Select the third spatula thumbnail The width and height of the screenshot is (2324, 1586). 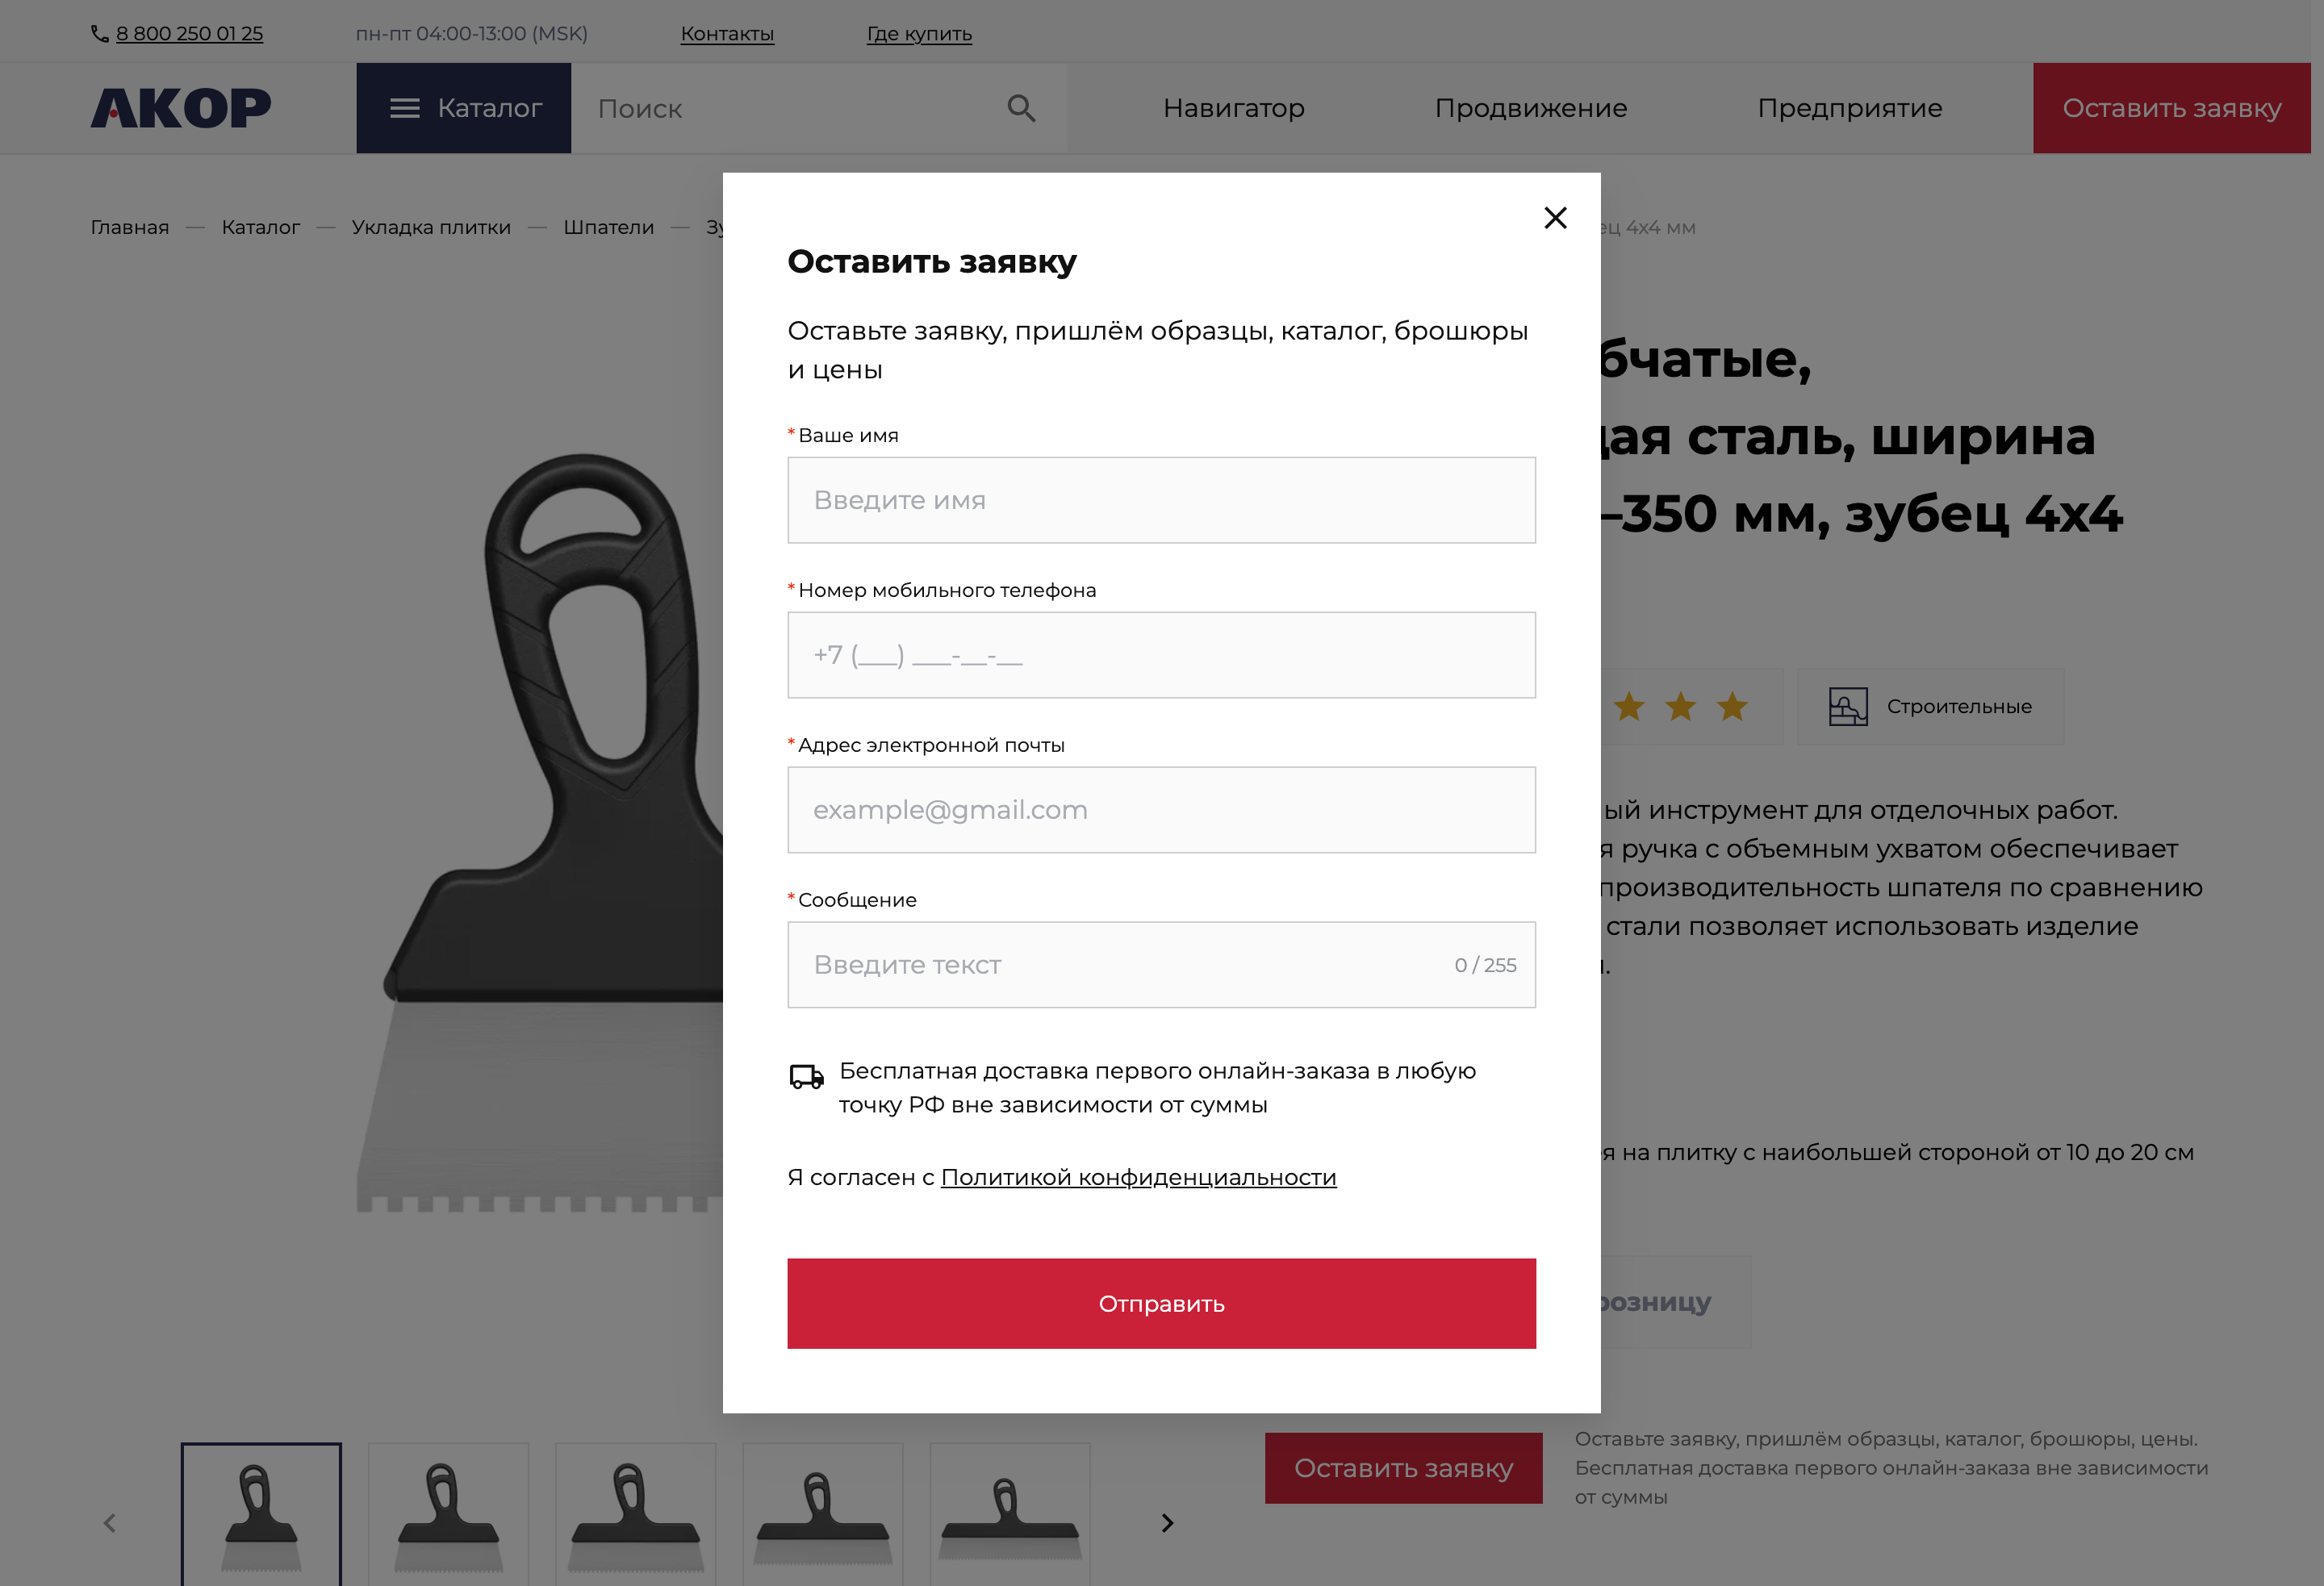pos(635,1515)
